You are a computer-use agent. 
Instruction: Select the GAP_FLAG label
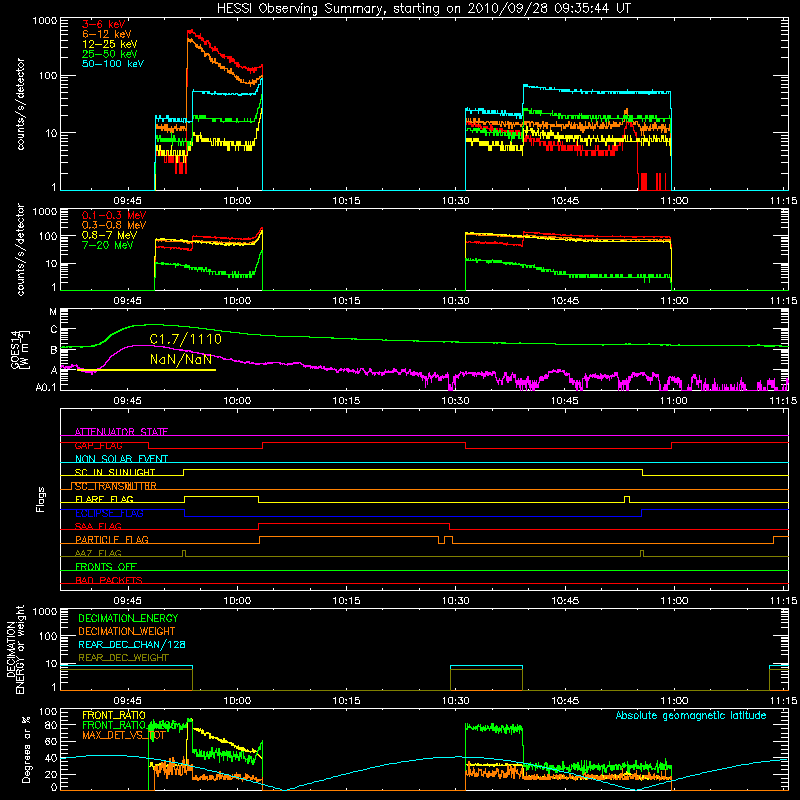(98, 445)
